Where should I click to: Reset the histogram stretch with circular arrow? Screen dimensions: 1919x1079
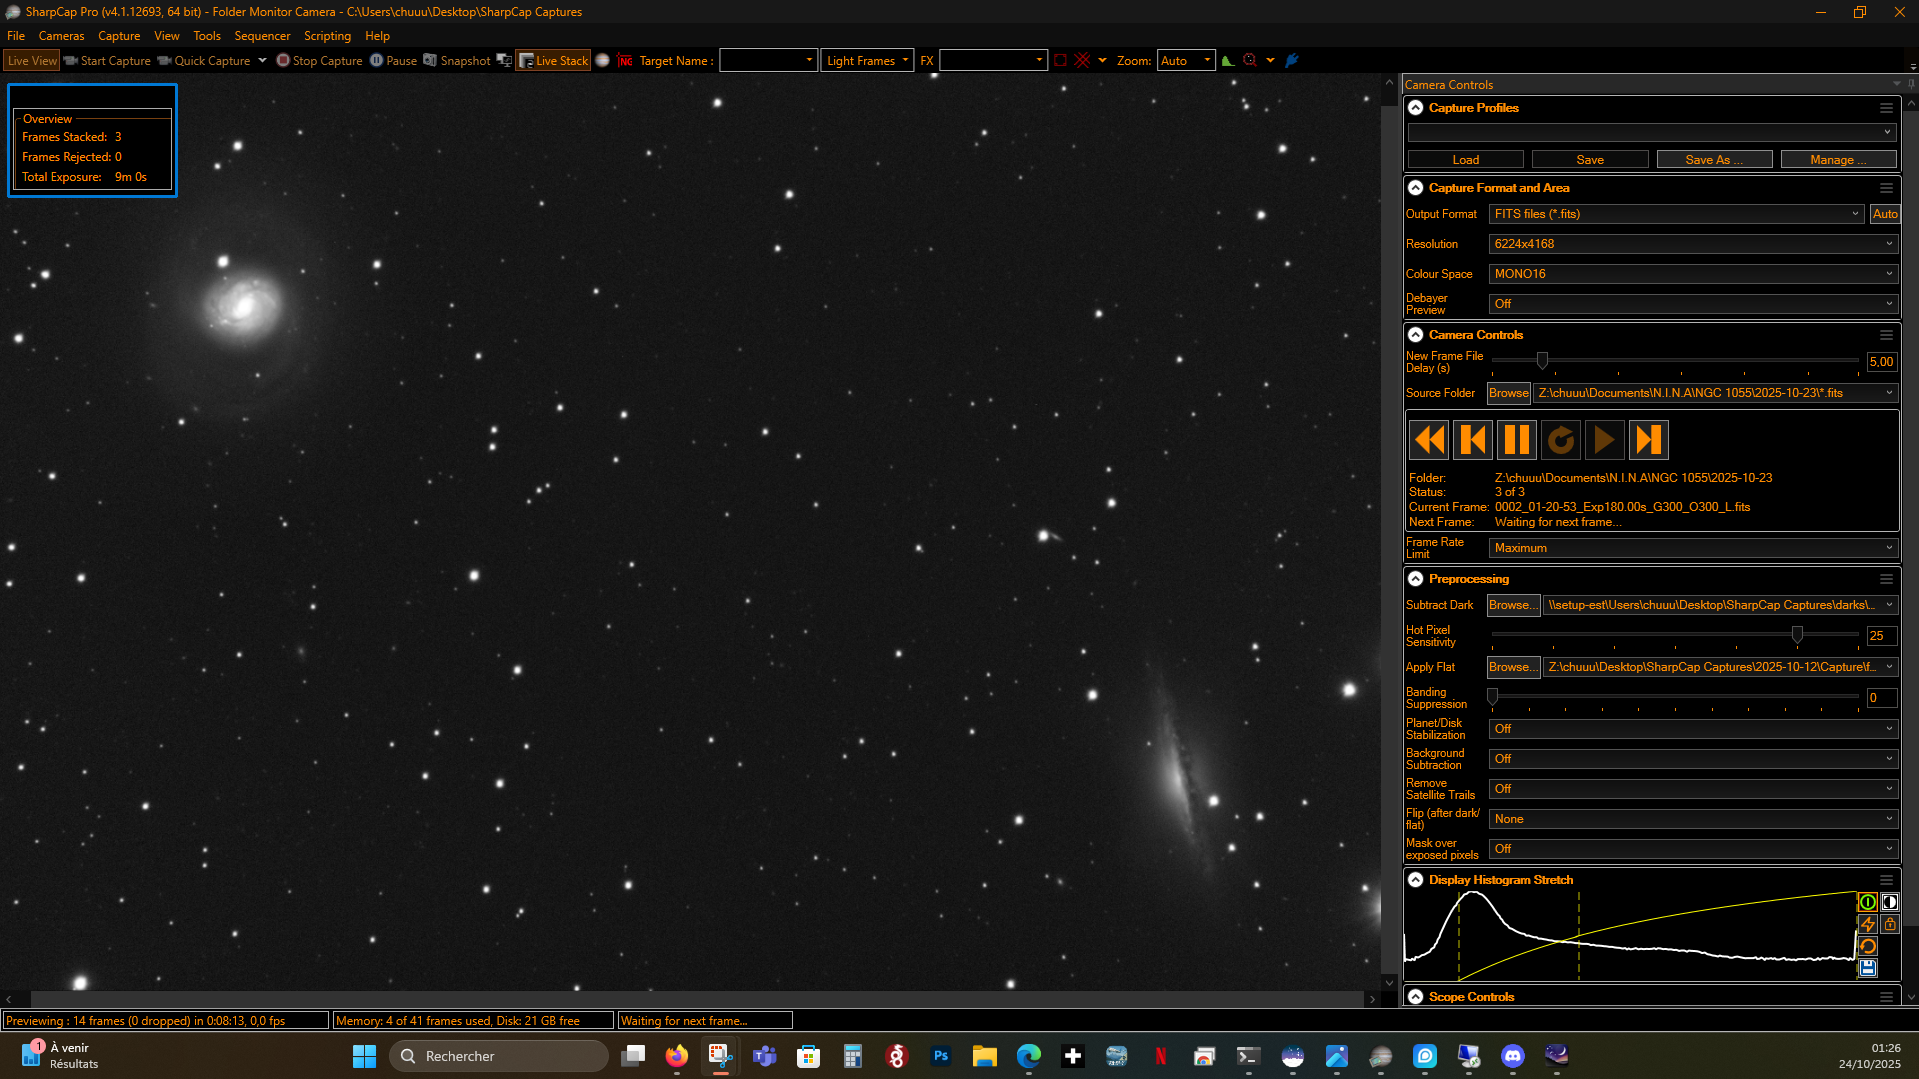1867,946
